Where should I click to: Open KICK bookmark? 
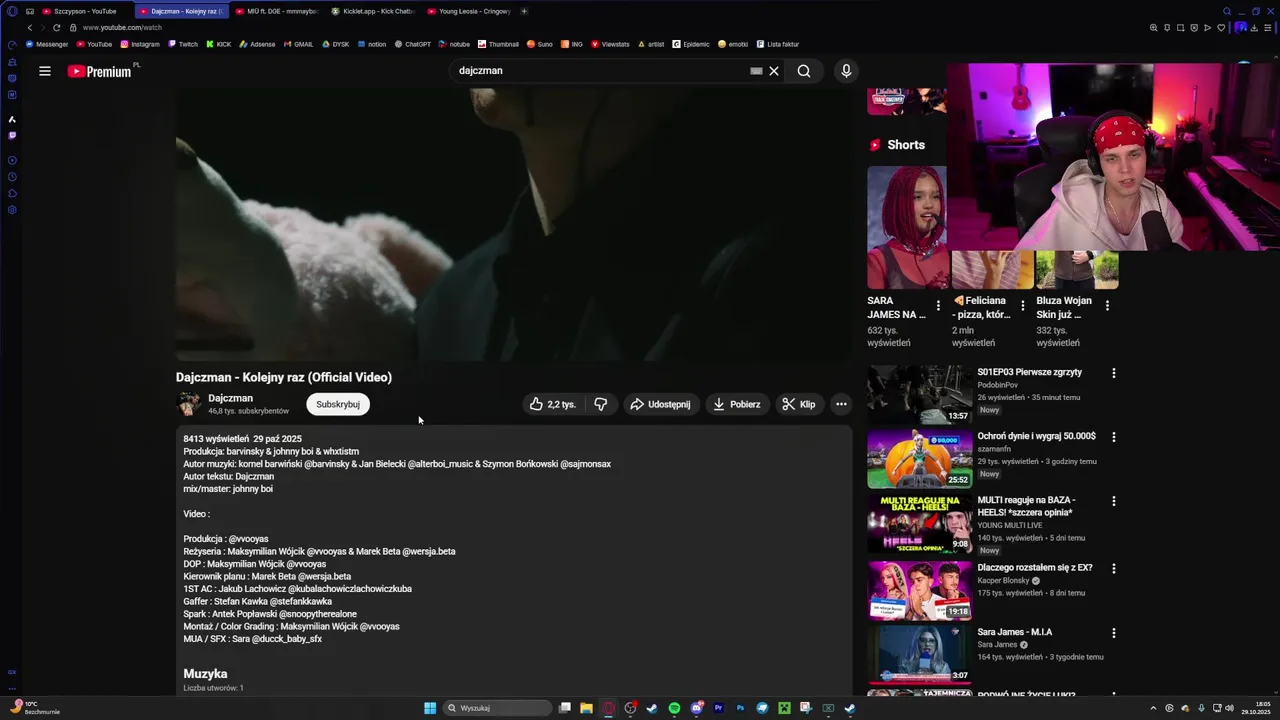[219, 44]
